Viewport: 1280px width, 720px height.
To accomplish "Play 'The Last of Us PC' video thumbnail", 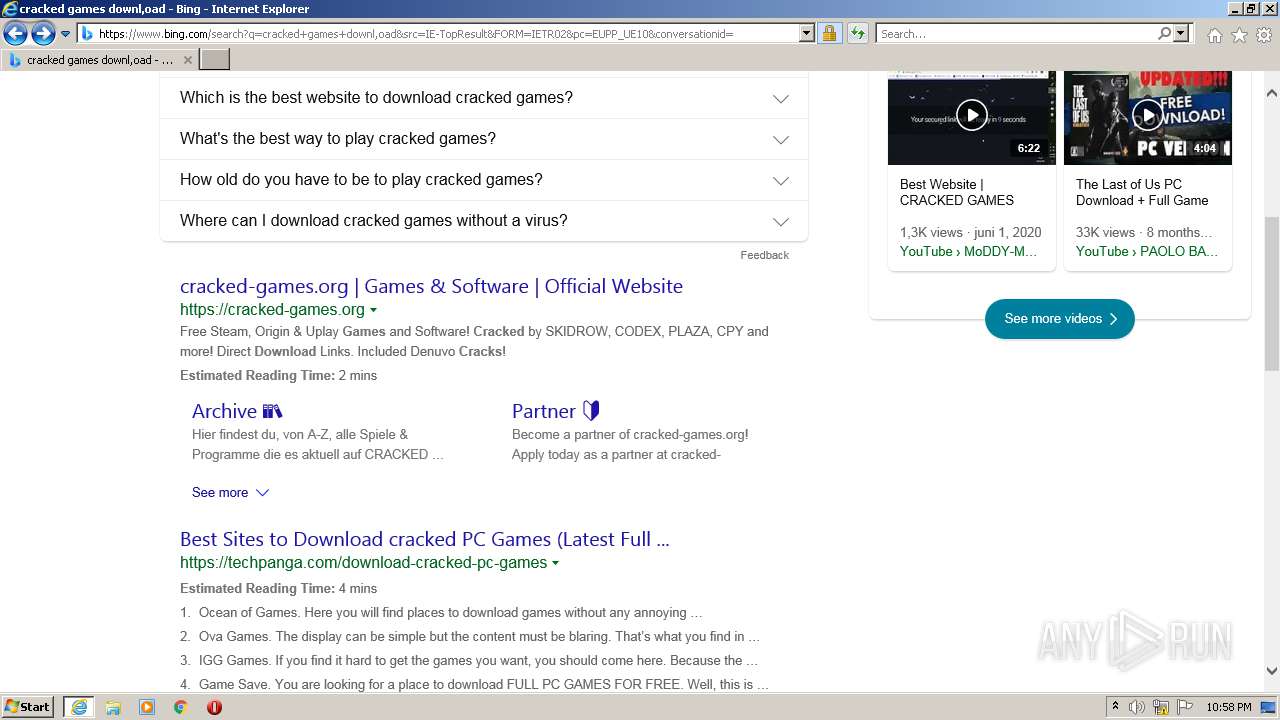I will coord(1148,117).
